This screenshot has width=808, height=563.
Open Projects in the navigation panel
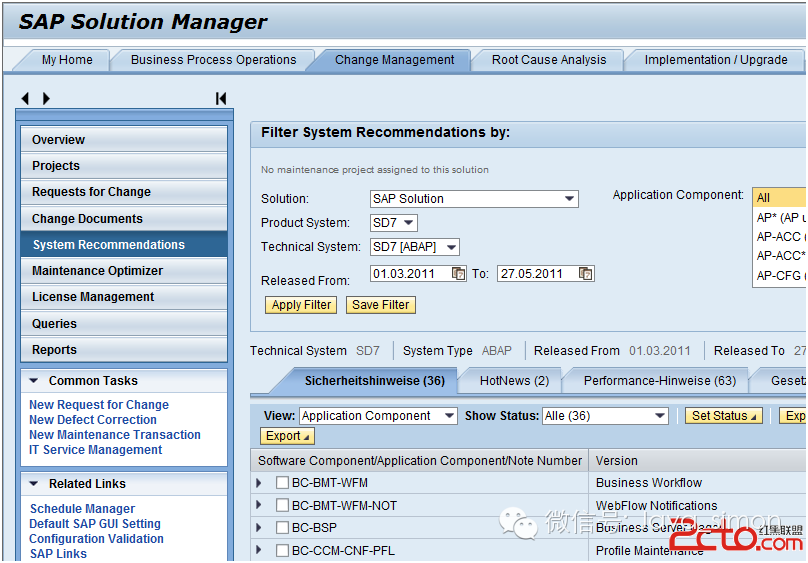[x=124, y=166]
